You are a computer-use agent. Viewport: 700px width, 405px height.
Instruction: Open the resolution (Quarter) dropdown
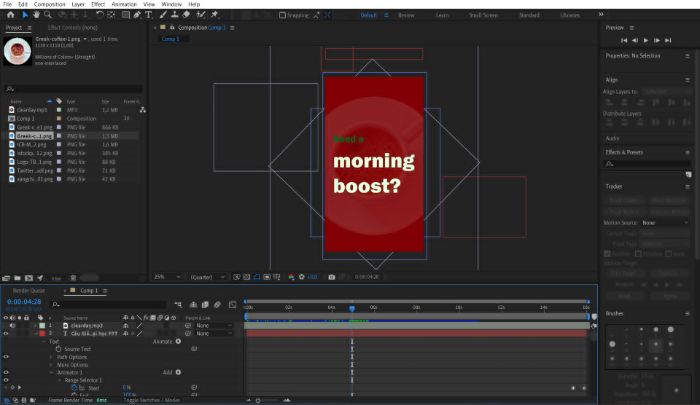[207, 277]
